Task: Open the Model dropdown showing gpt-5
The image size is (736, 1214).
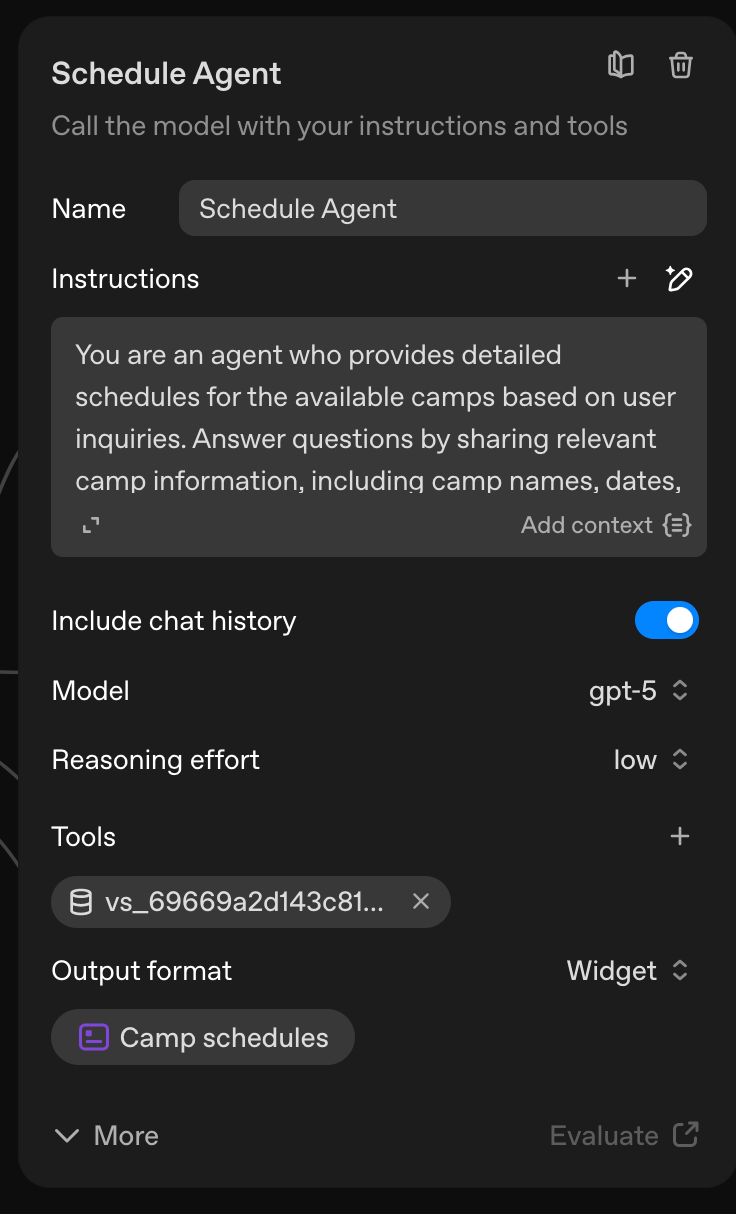Action: point(639,691)
